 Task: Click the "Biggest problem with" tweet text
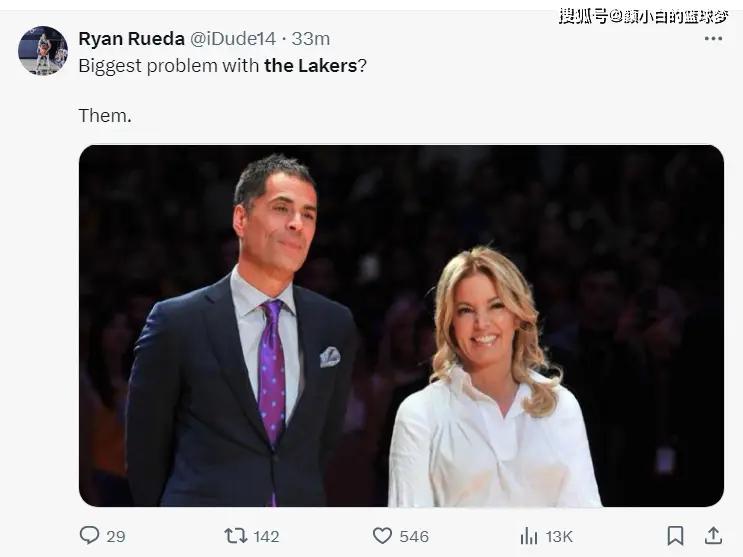(x=169, y=66)
